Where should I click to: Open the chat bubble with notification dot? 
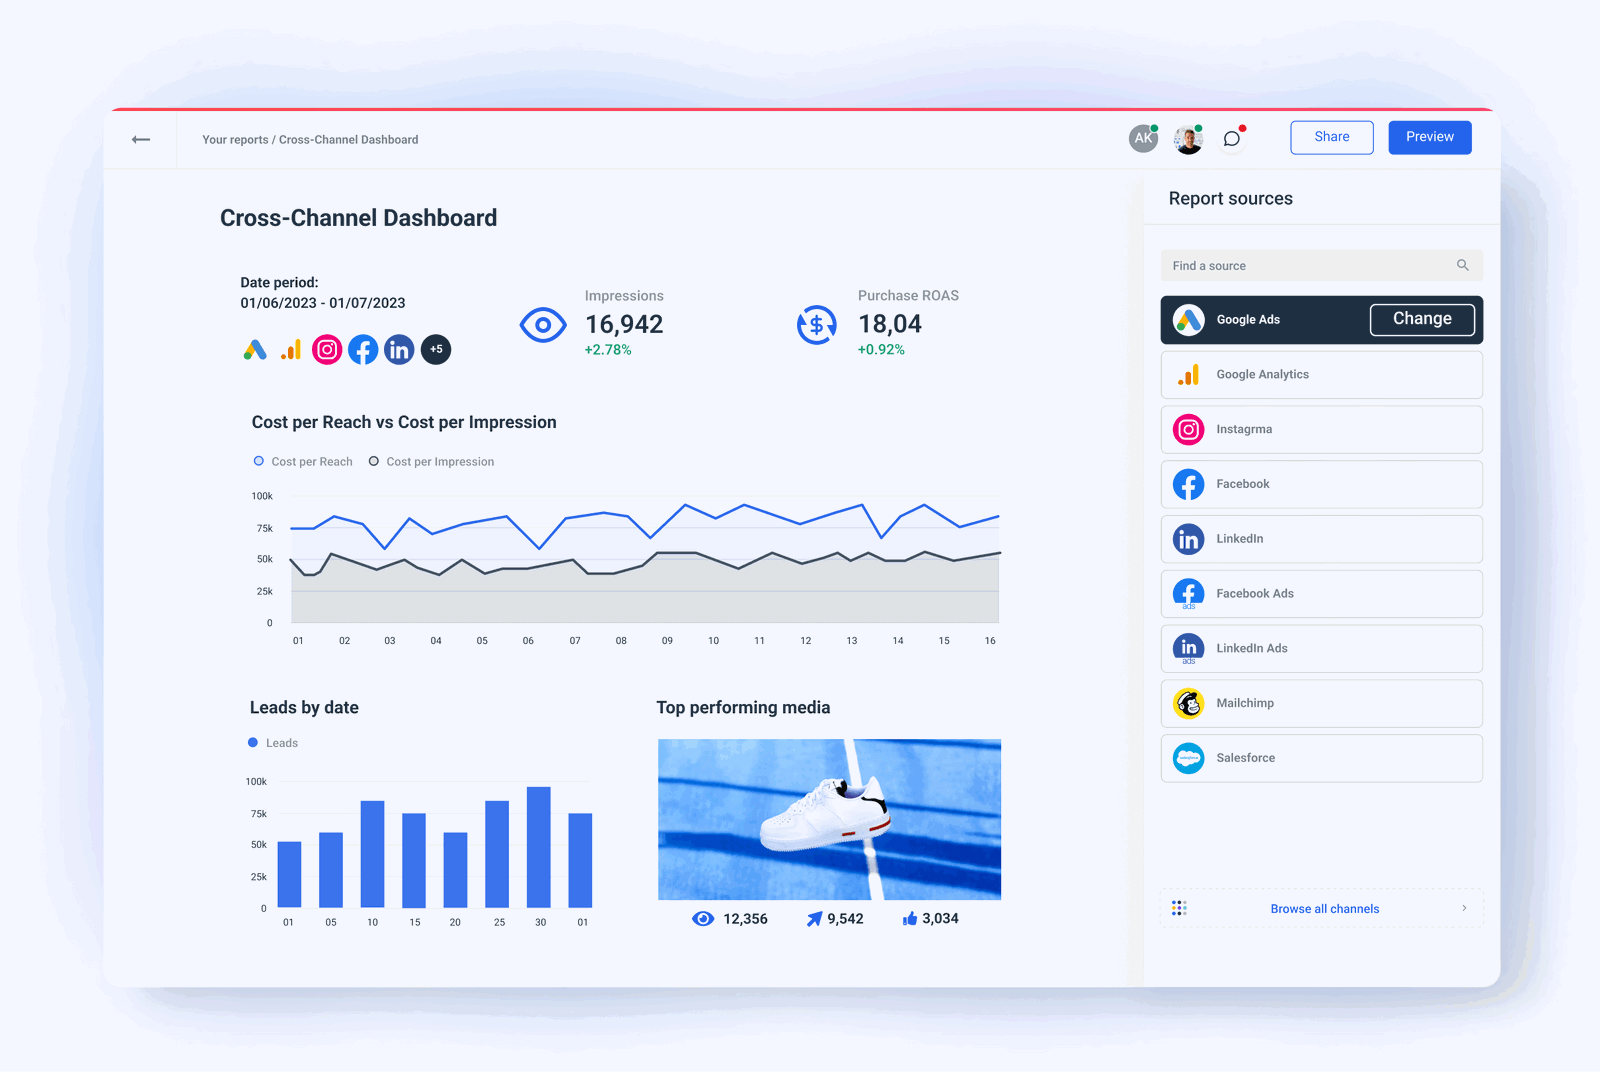point(1231,139)
